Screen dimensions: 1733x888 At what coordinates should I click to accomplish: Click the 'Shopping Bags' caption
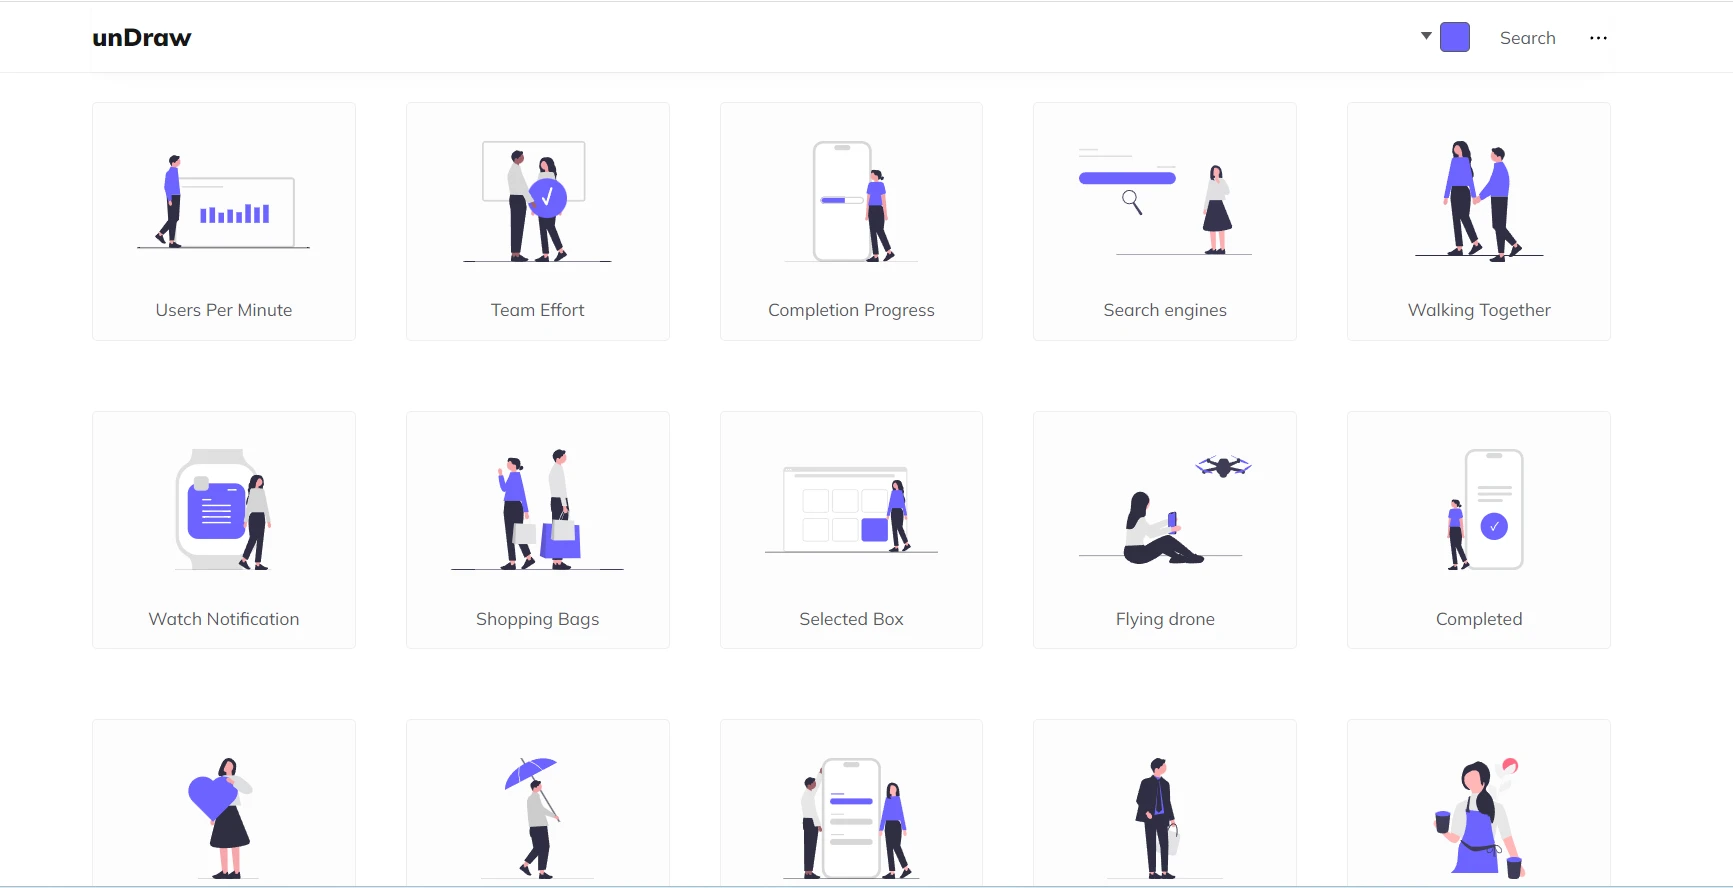pyautogui.click(x=538, y=619)
